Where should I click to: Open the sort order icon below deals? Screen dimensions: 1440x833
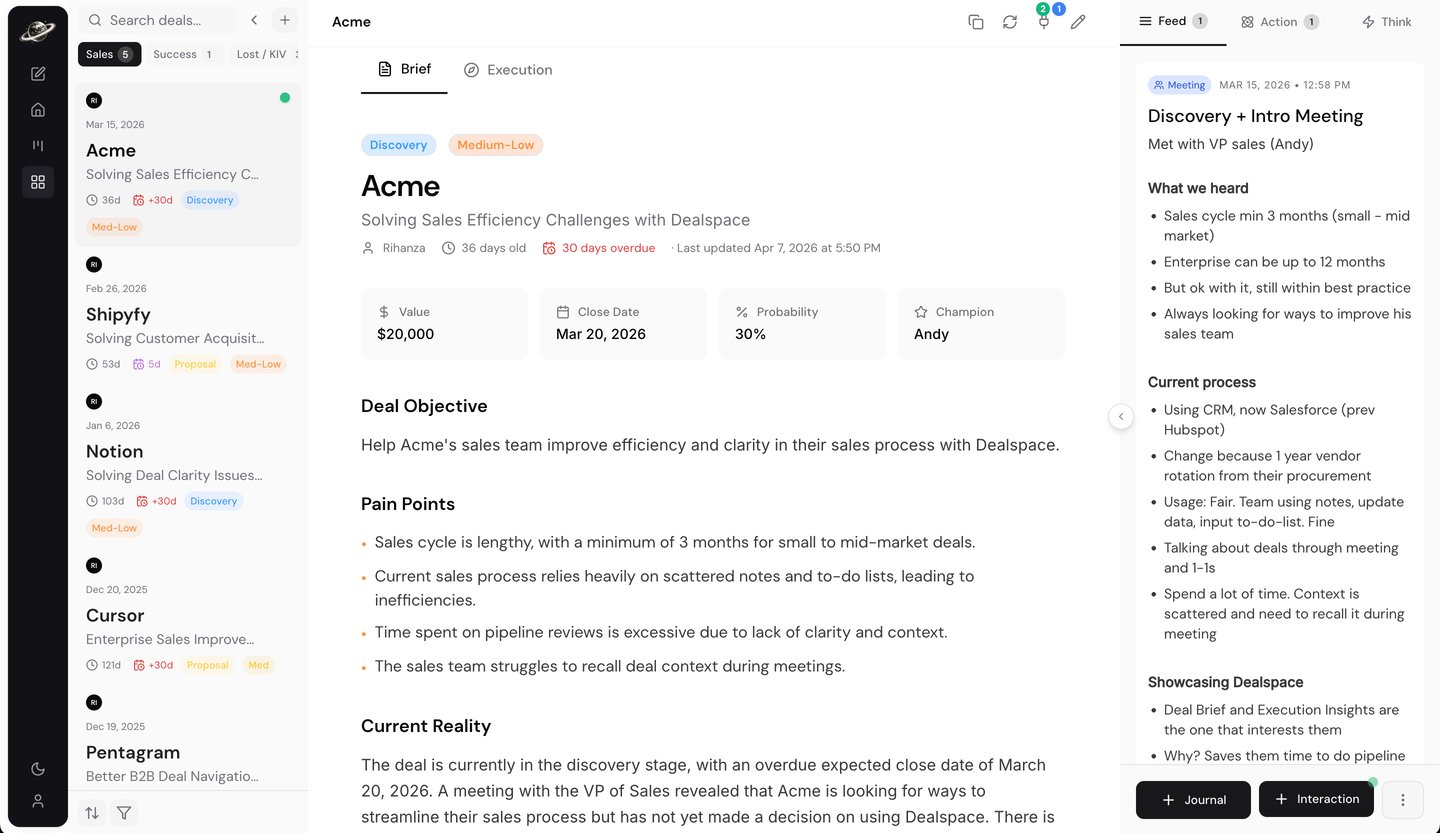click(x=92, y=813)
